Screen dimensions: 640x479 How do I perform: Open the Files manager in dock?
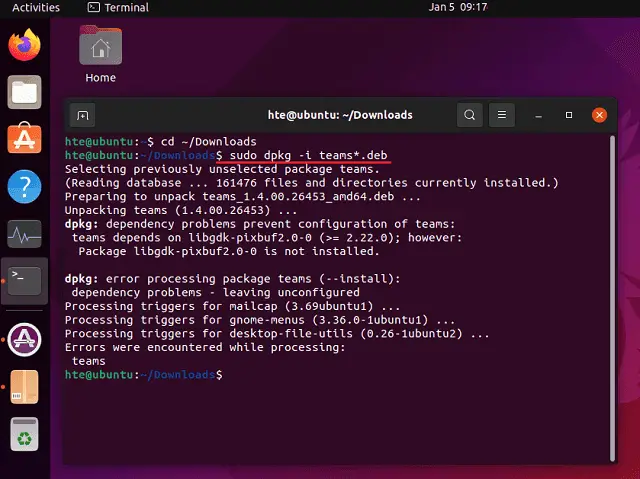click(24, 92)
